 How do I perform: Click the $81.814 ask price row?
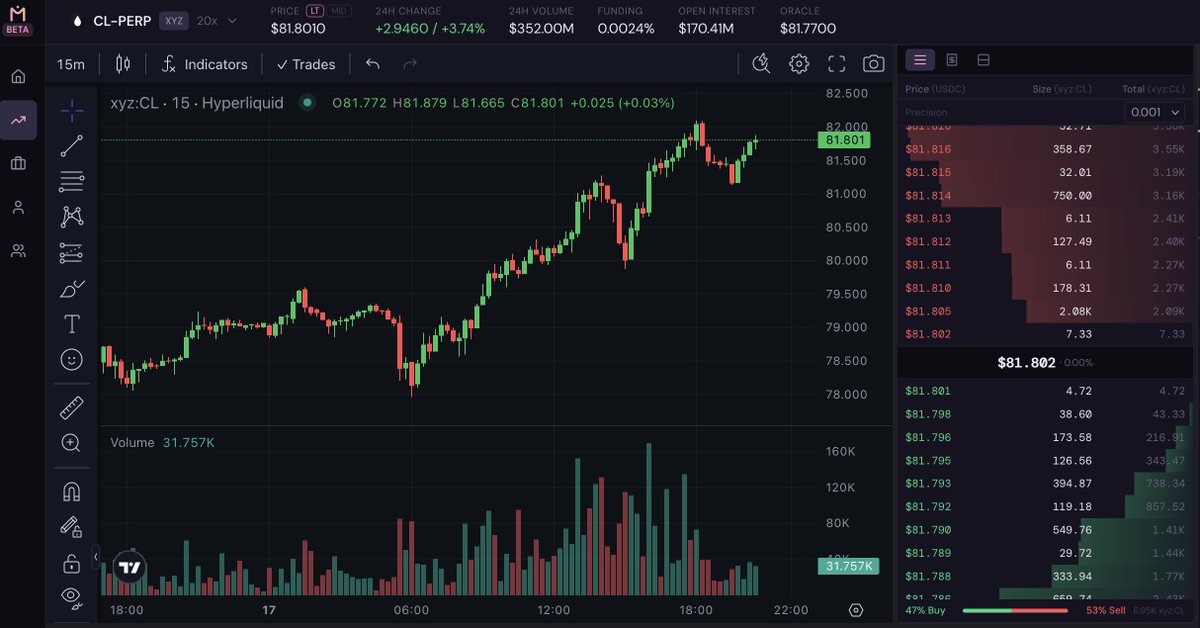click(x=1046, y=195)
